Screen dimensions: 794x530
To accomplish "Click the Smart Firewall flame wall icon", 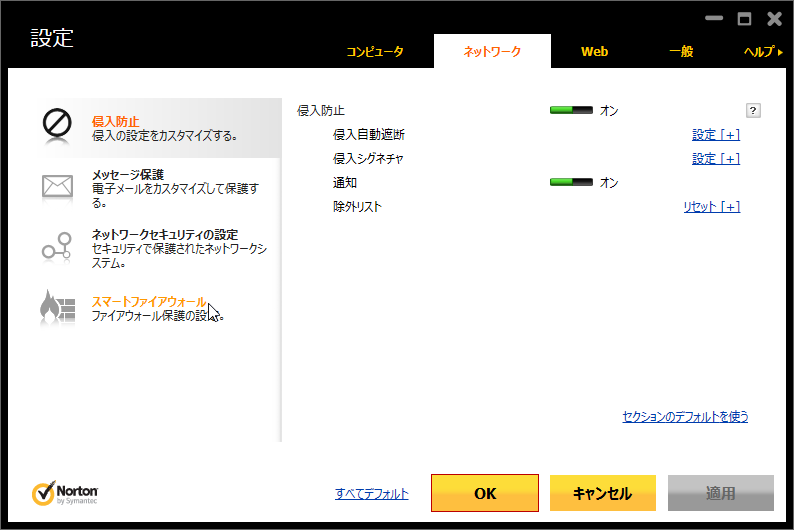I will coord(57,308).
